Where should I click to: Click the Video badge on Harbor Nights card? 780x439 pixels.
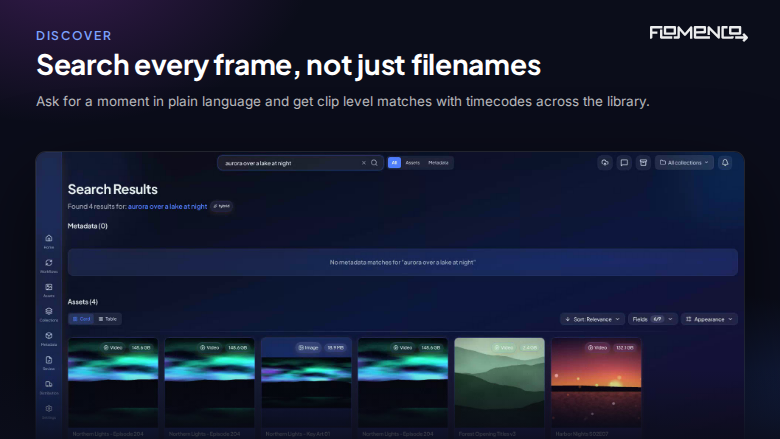[597, 348]
